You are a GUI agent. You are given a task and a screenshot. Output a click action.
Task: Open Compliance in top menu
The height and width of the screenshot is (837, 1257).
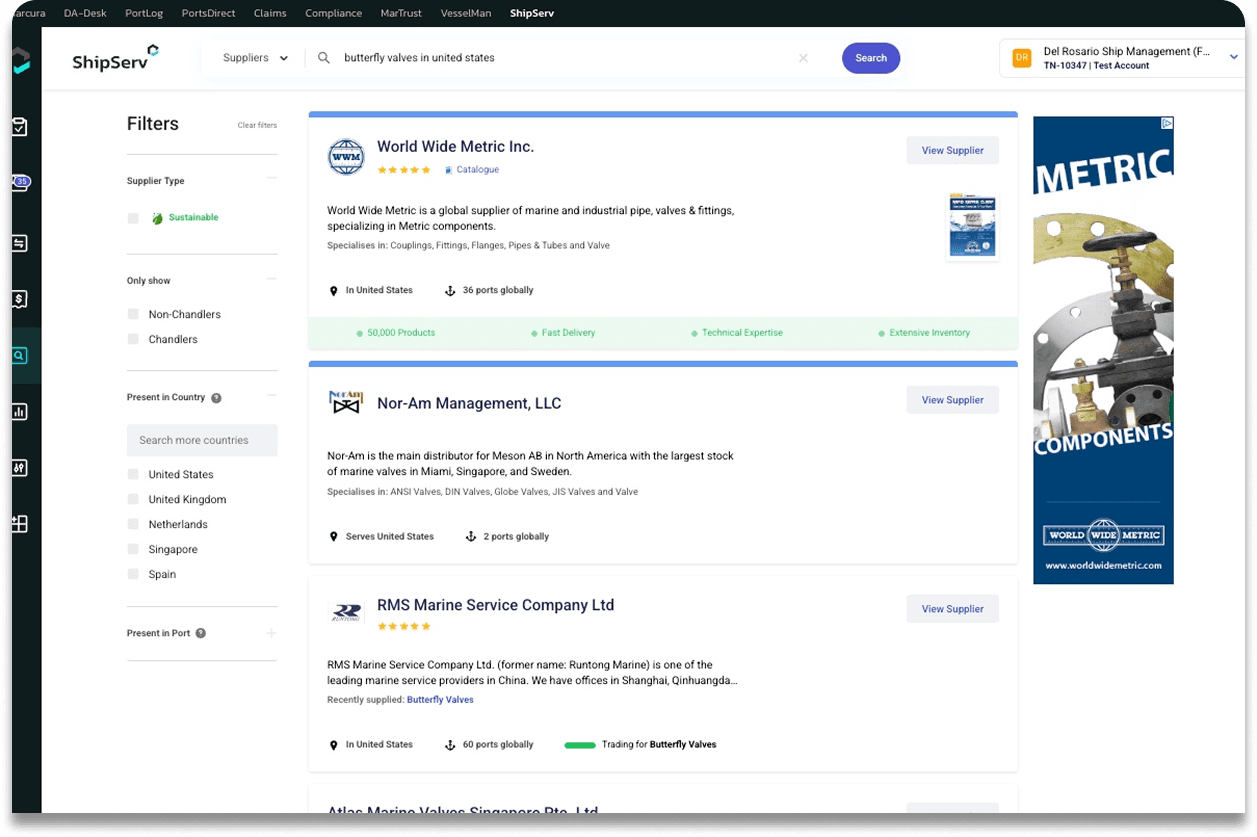tap(333, 13)
